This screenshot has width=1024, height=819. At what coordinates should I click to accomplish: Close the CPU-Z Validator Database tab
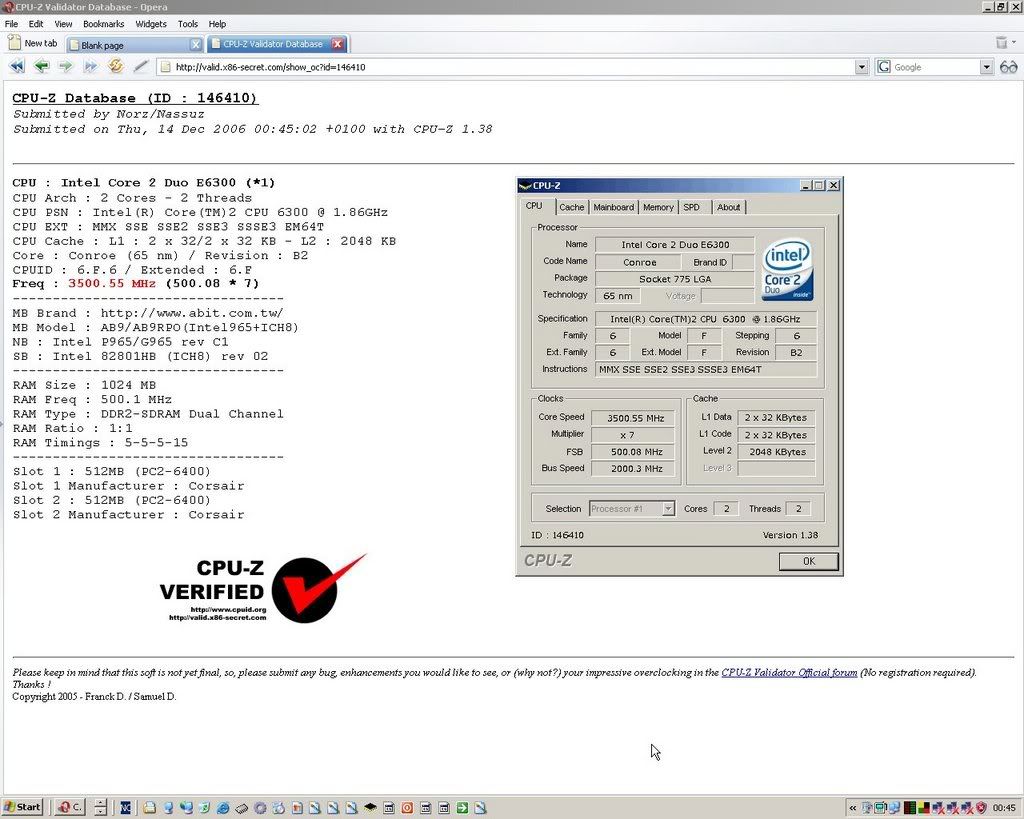(x=337, y=44)
